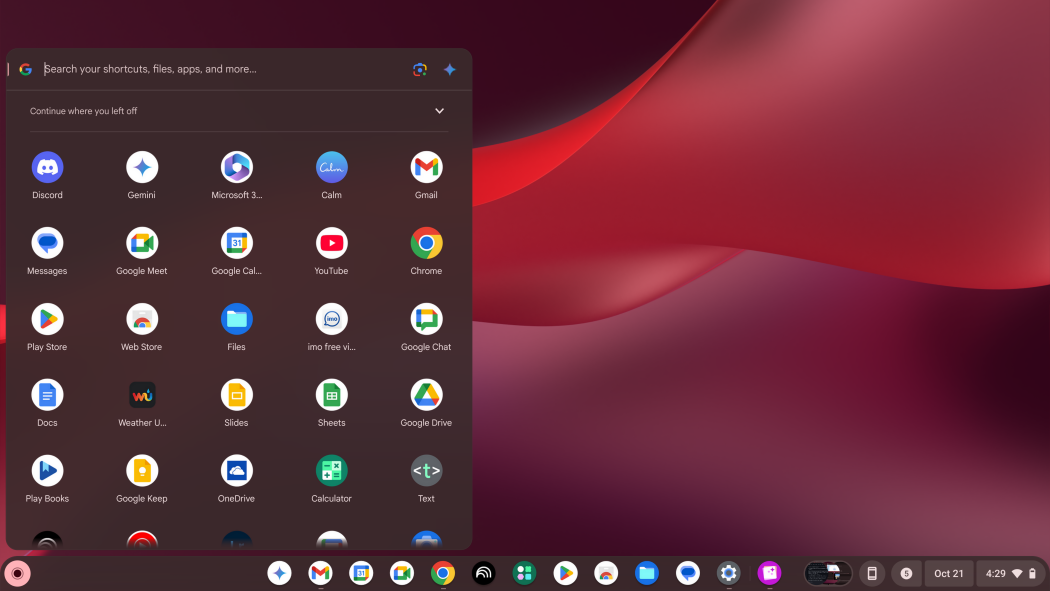
Task: Collapse the 'Continue where you left off' section
Action: tap(438, 111)
